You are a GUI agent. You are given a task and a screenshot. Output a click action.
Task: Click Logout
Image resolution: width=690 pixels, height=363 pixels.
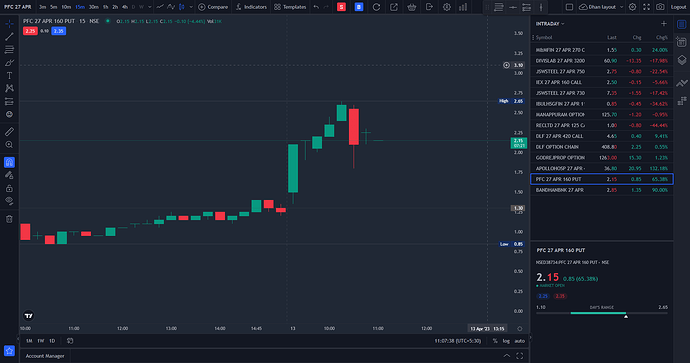[x=678, y=7]
